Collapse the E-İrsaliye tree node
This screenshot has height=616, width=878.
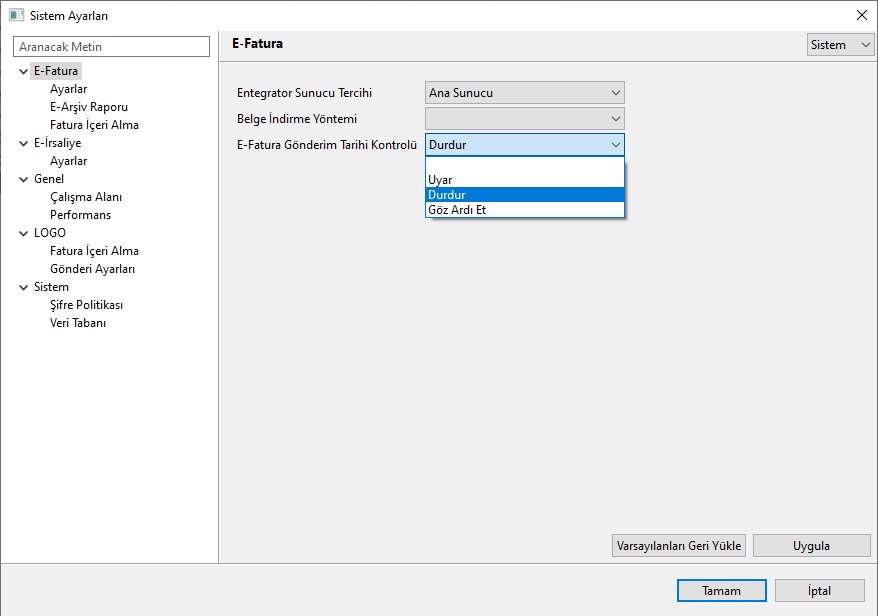click(x=23, y=143)
